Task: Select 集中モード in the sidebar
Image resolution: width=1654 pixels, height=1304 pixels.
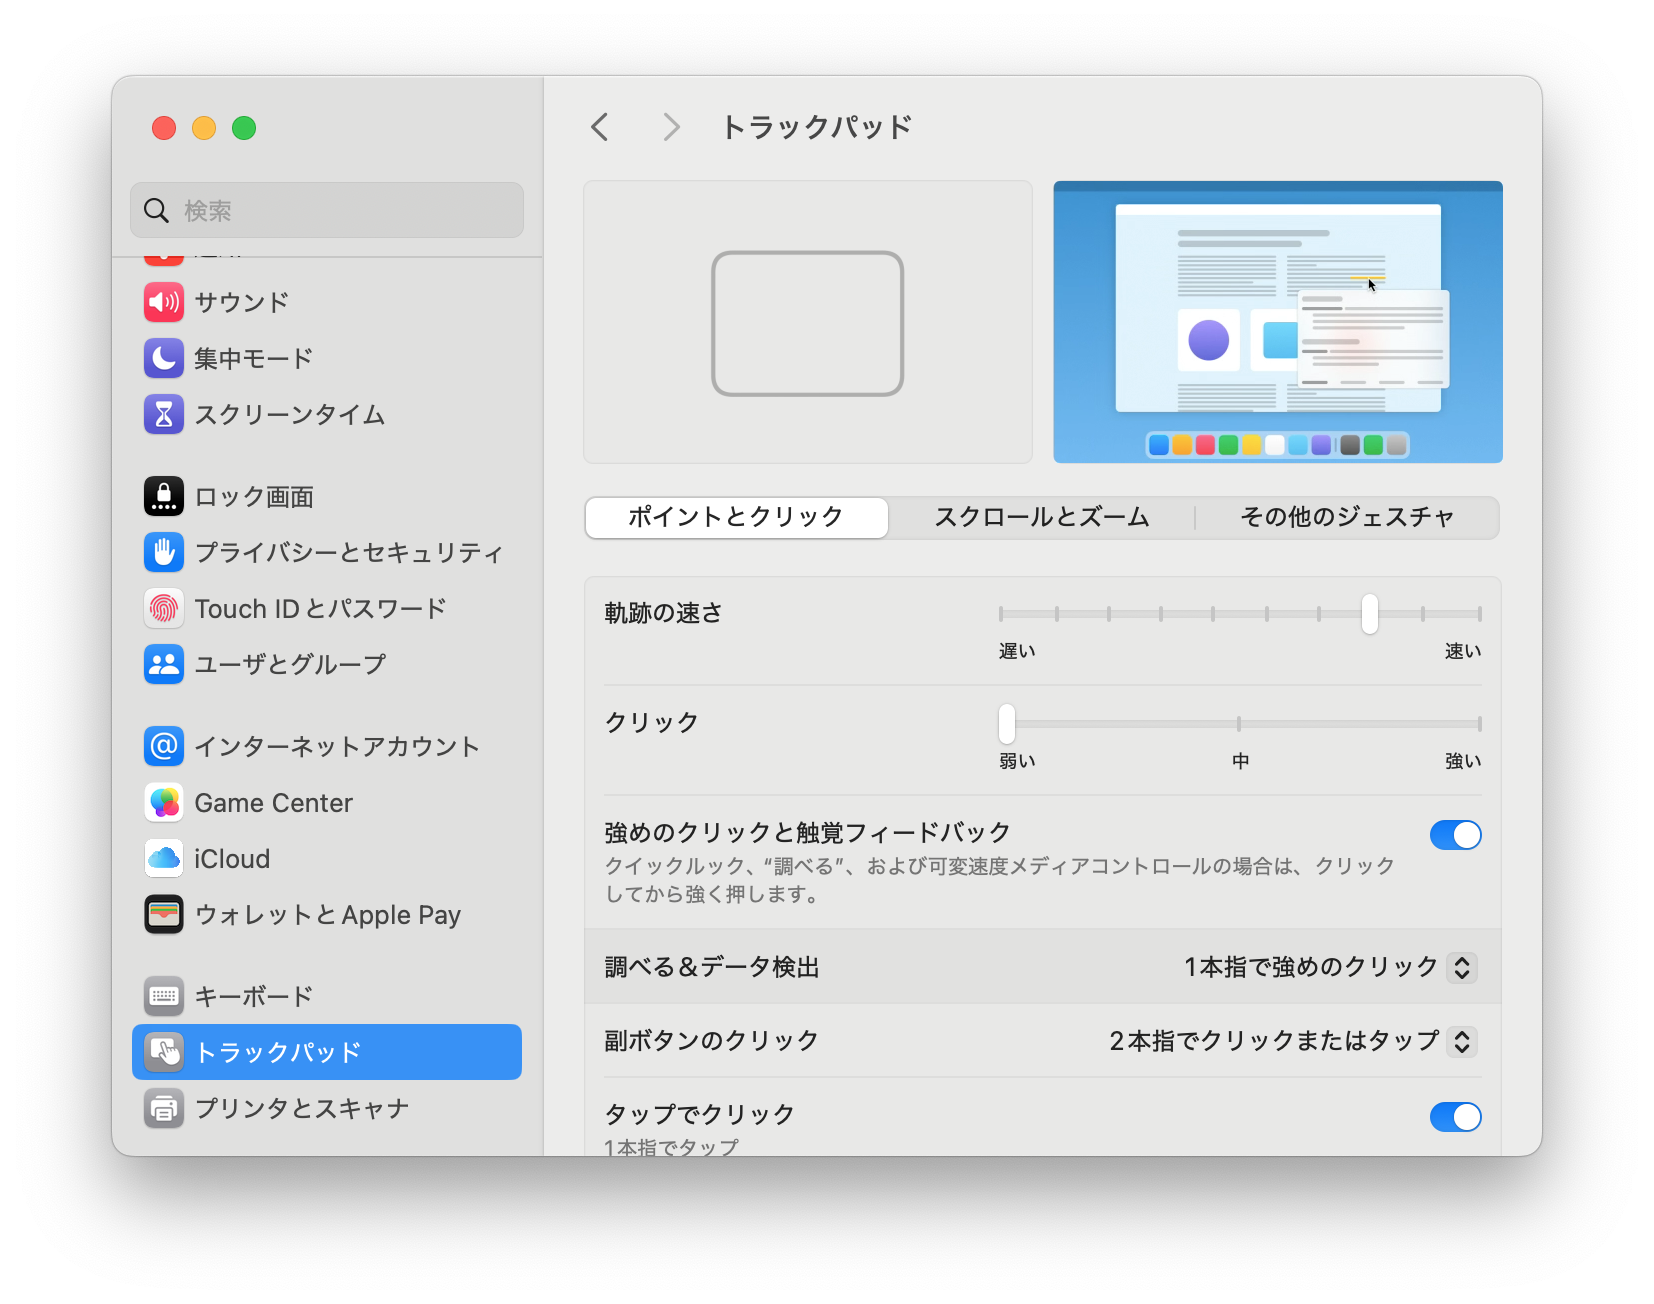Action: point(254,358)
